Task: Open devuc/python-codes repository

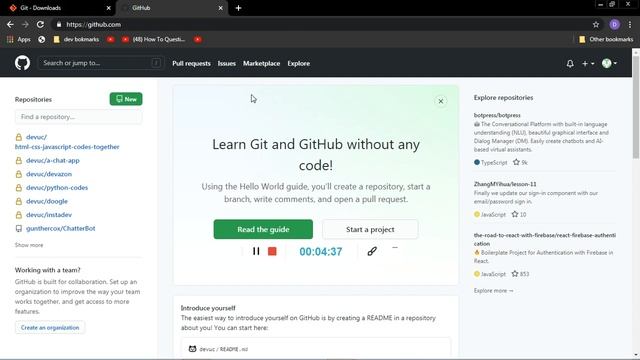Action: click(x=57, y=188)
